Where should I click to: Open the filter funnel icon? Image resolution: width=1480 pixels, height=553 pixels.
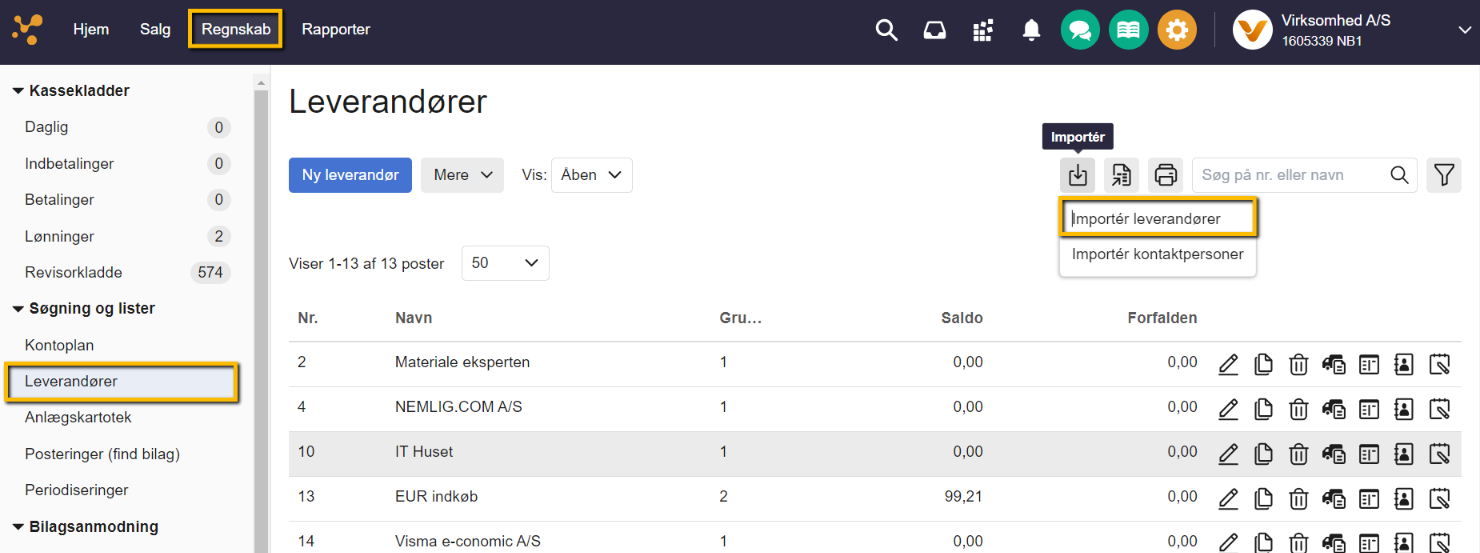pyautogui.click(x=1443, y=175)
